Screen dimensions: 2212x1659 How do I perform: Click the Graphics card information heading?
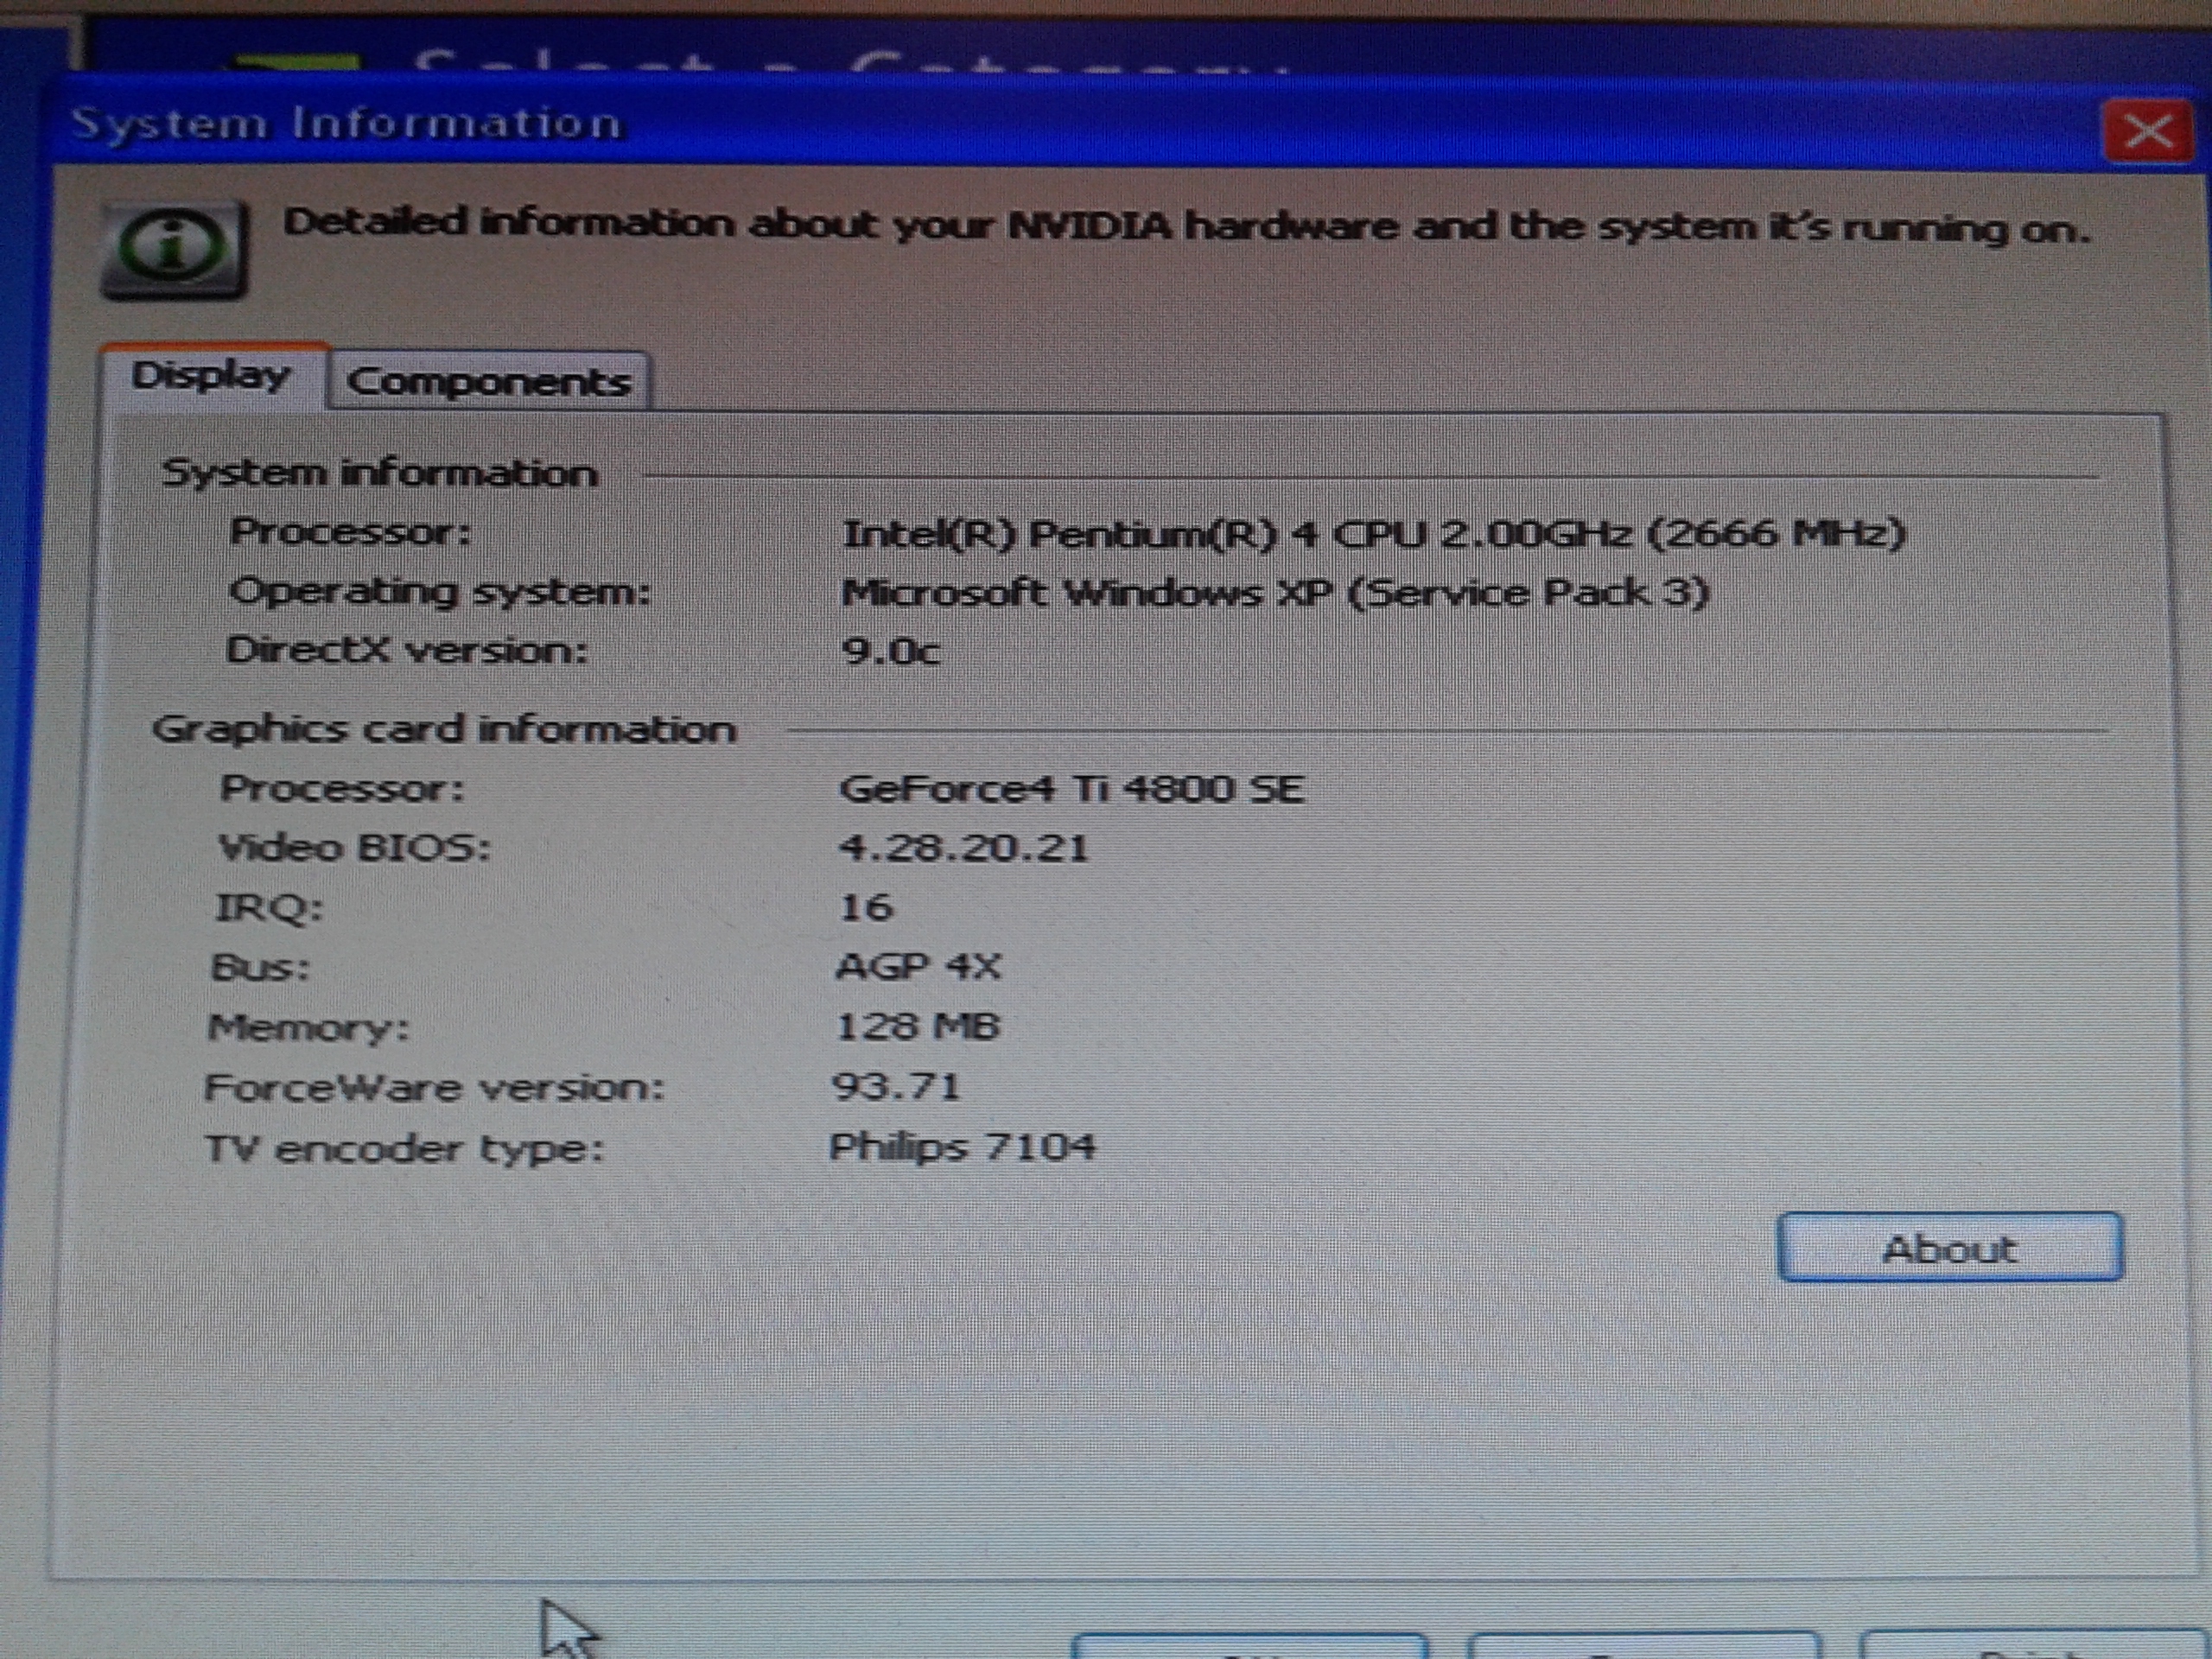click(x=445, y=729)
